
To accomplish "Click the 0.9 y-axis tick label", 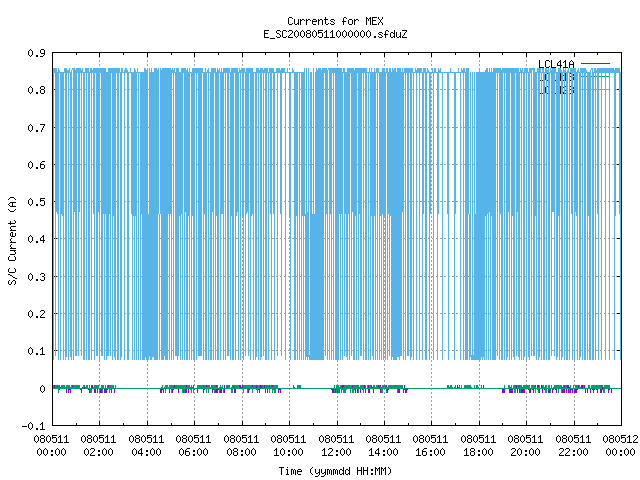I will pos(36,53).
